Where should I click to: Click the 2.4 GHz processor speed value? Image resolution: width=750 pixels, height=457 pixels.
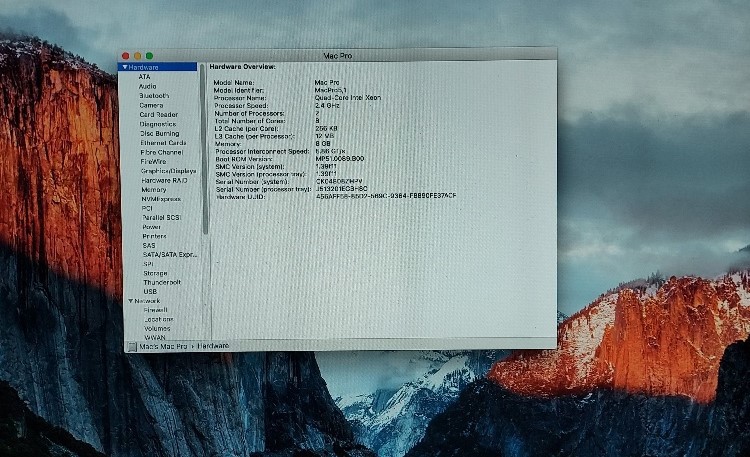pos(327,105)
